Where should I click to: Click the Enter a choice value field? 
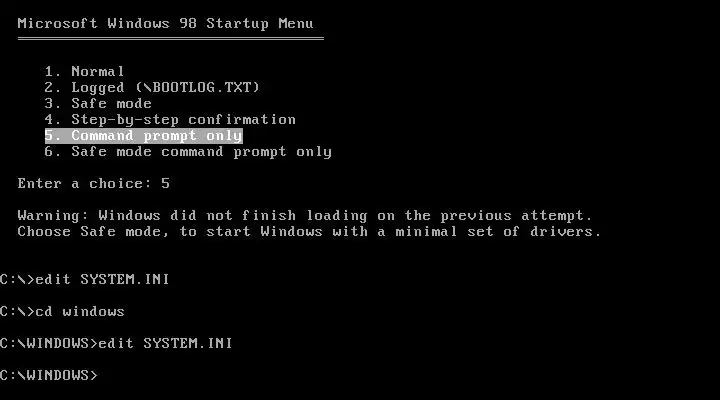(x=166, y=184)
